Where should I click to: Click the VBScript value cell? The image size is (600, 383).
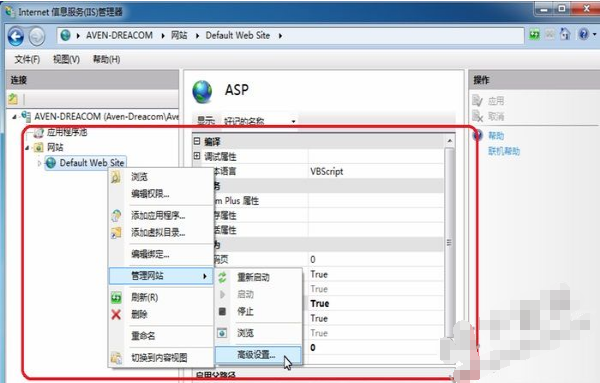click(376, 171)
